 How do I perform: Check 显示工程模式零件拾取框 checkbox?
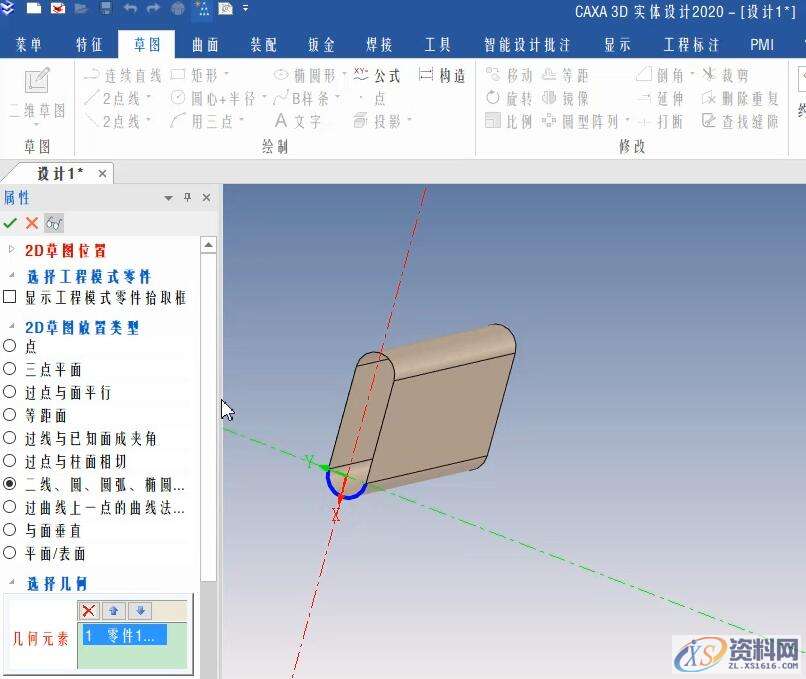9,296
